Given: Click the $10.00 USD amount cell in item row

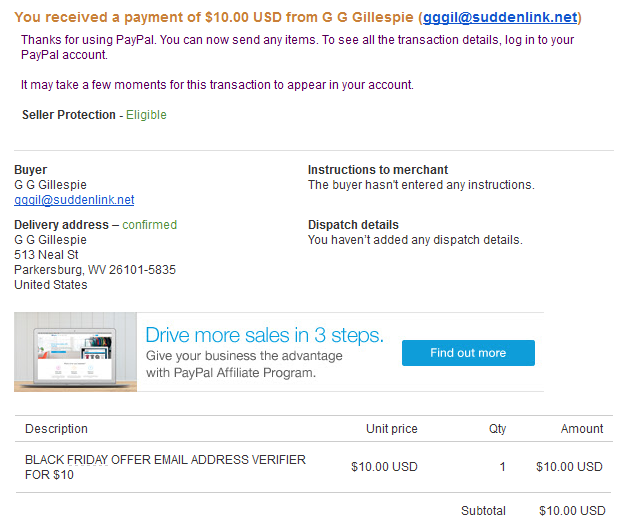Looking at the screenshot, I should coord(569,466).
